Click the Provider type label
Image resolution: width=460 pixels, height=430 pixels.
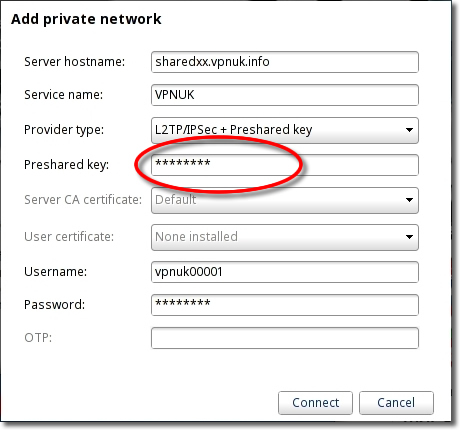tap(64, 130)
